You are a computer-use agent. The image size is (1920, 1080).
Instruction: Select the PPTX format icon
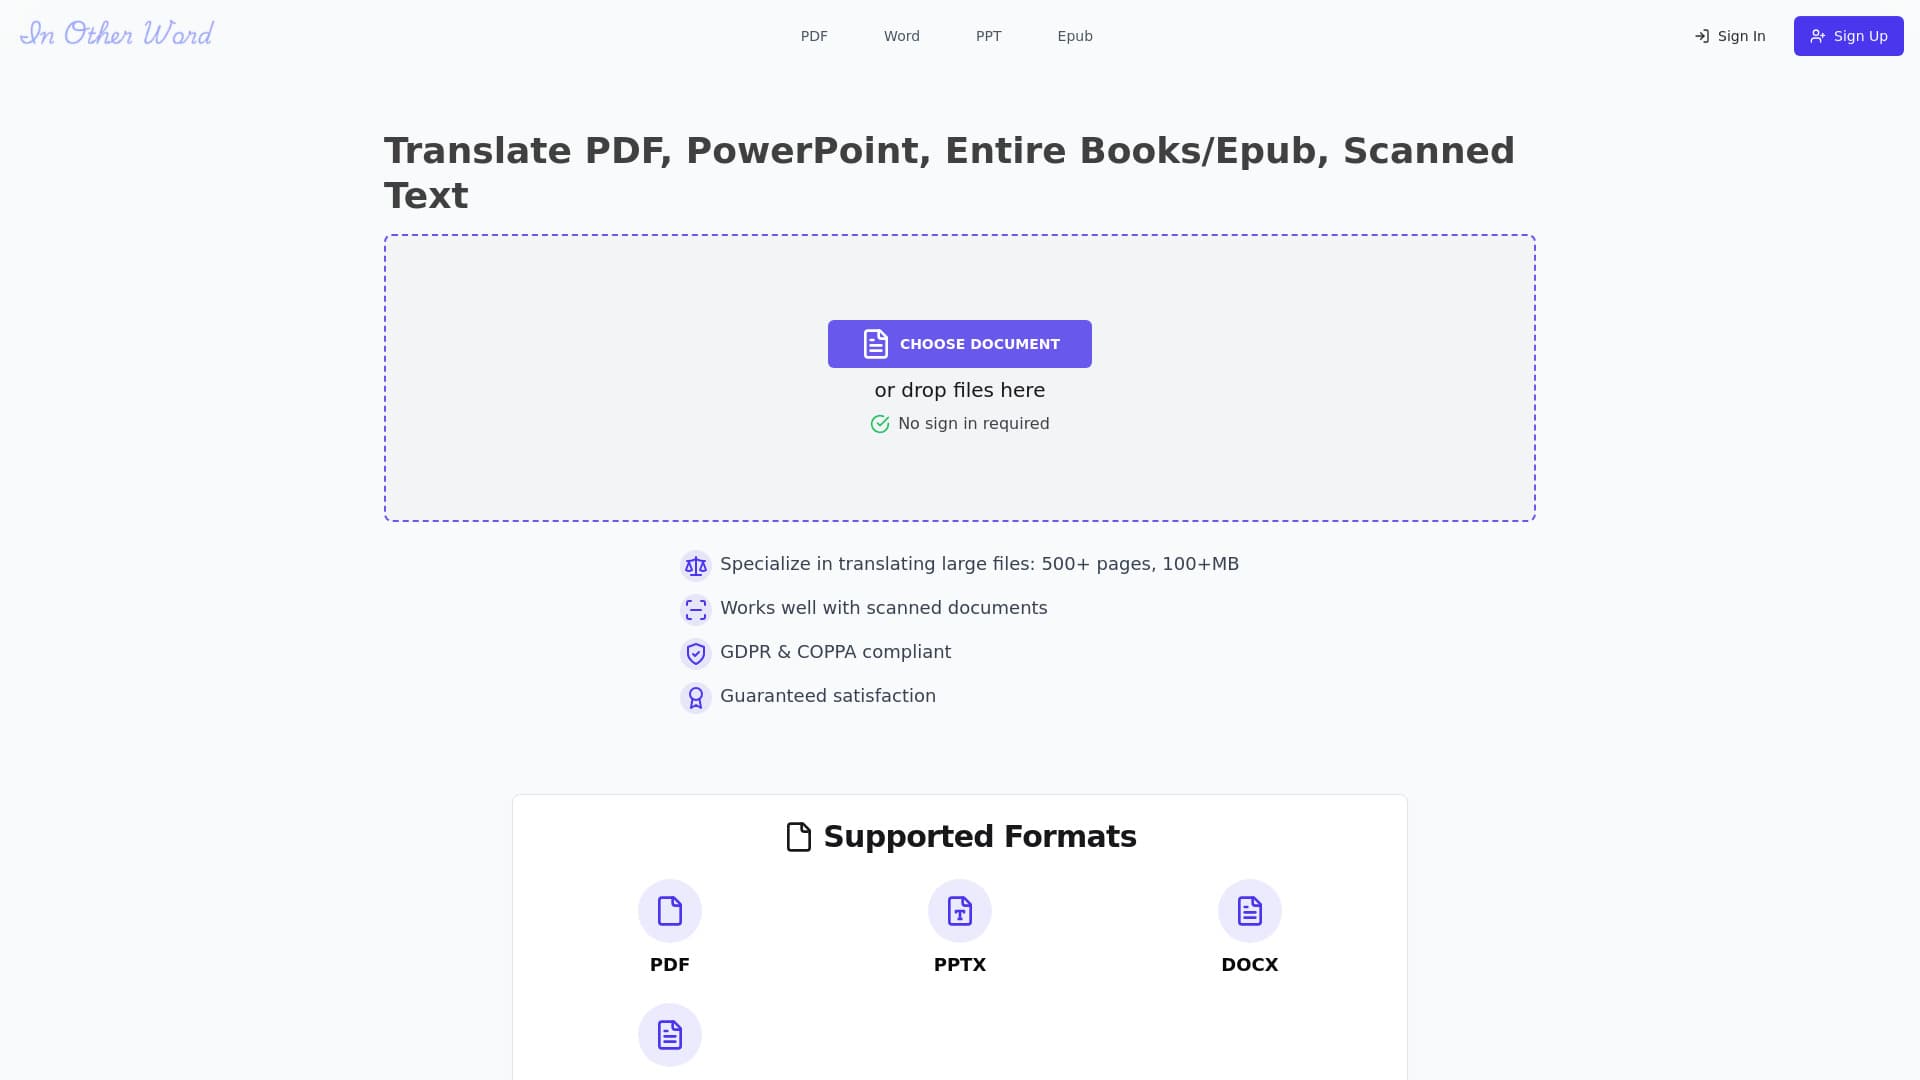point(959,911)
